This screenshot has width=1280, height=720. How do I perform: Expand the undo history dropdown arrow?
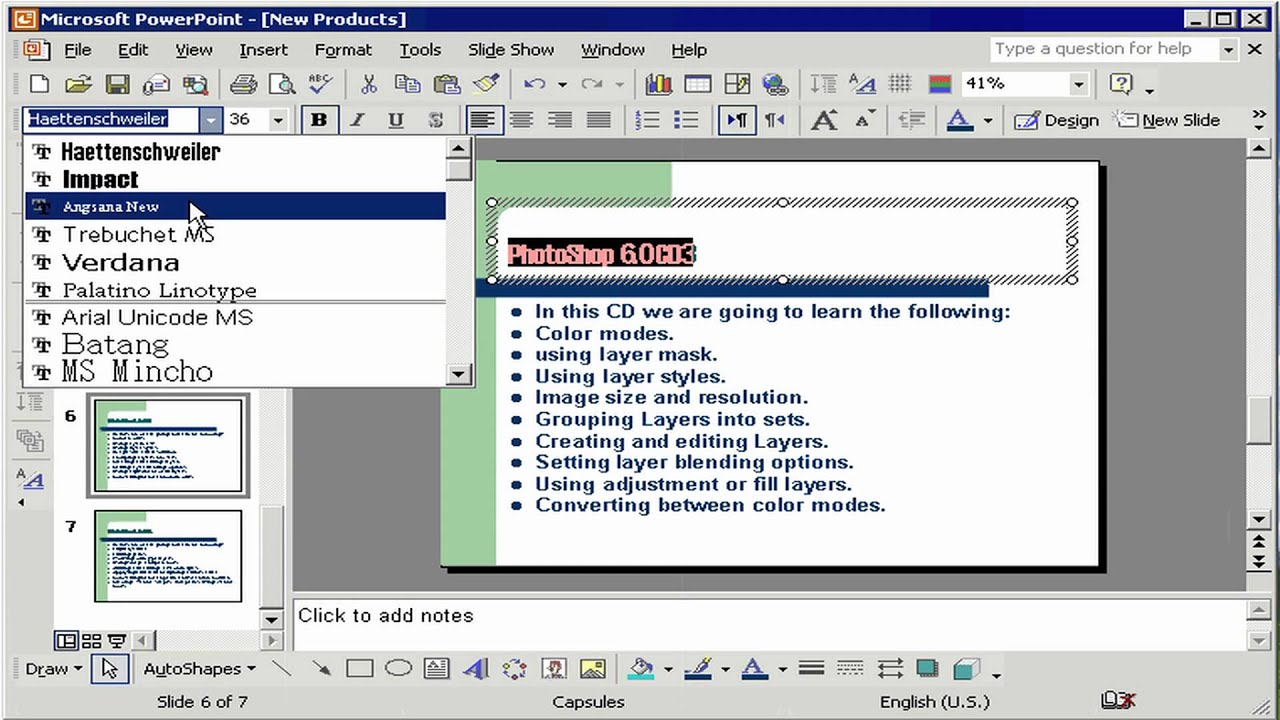pos(561,84)
